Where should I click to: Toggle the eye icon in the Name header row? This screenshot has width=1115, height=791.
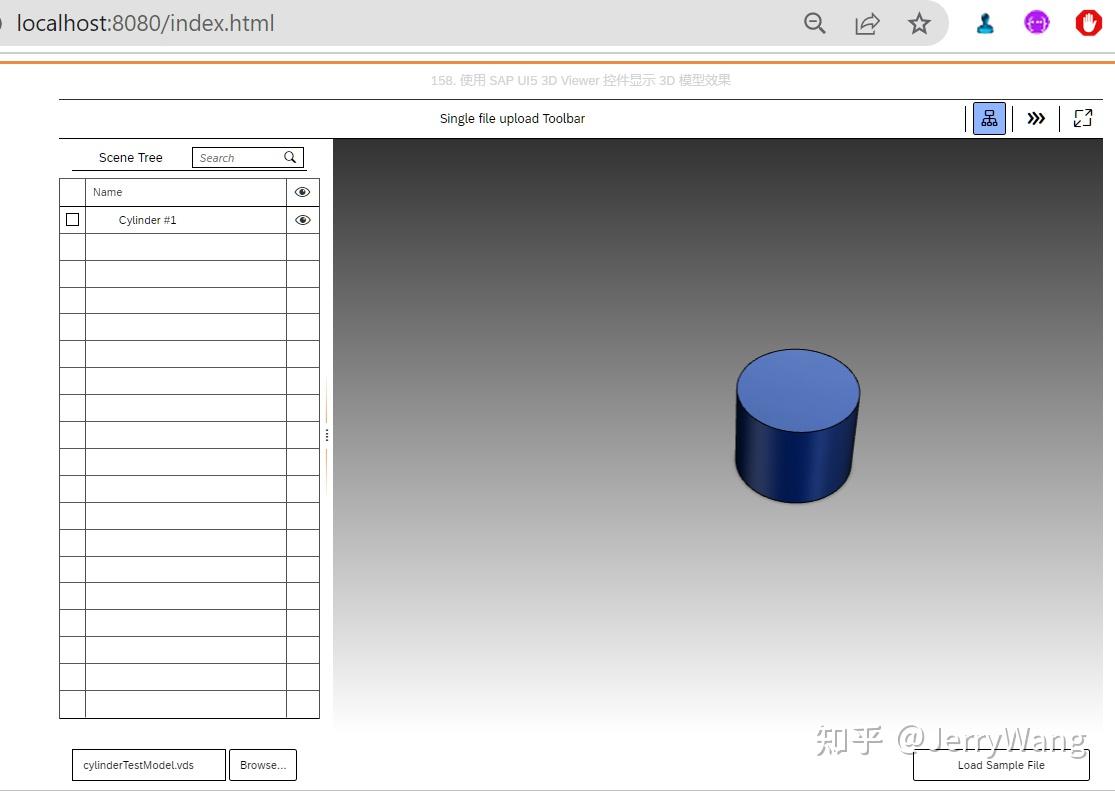[x=302, y=191]
